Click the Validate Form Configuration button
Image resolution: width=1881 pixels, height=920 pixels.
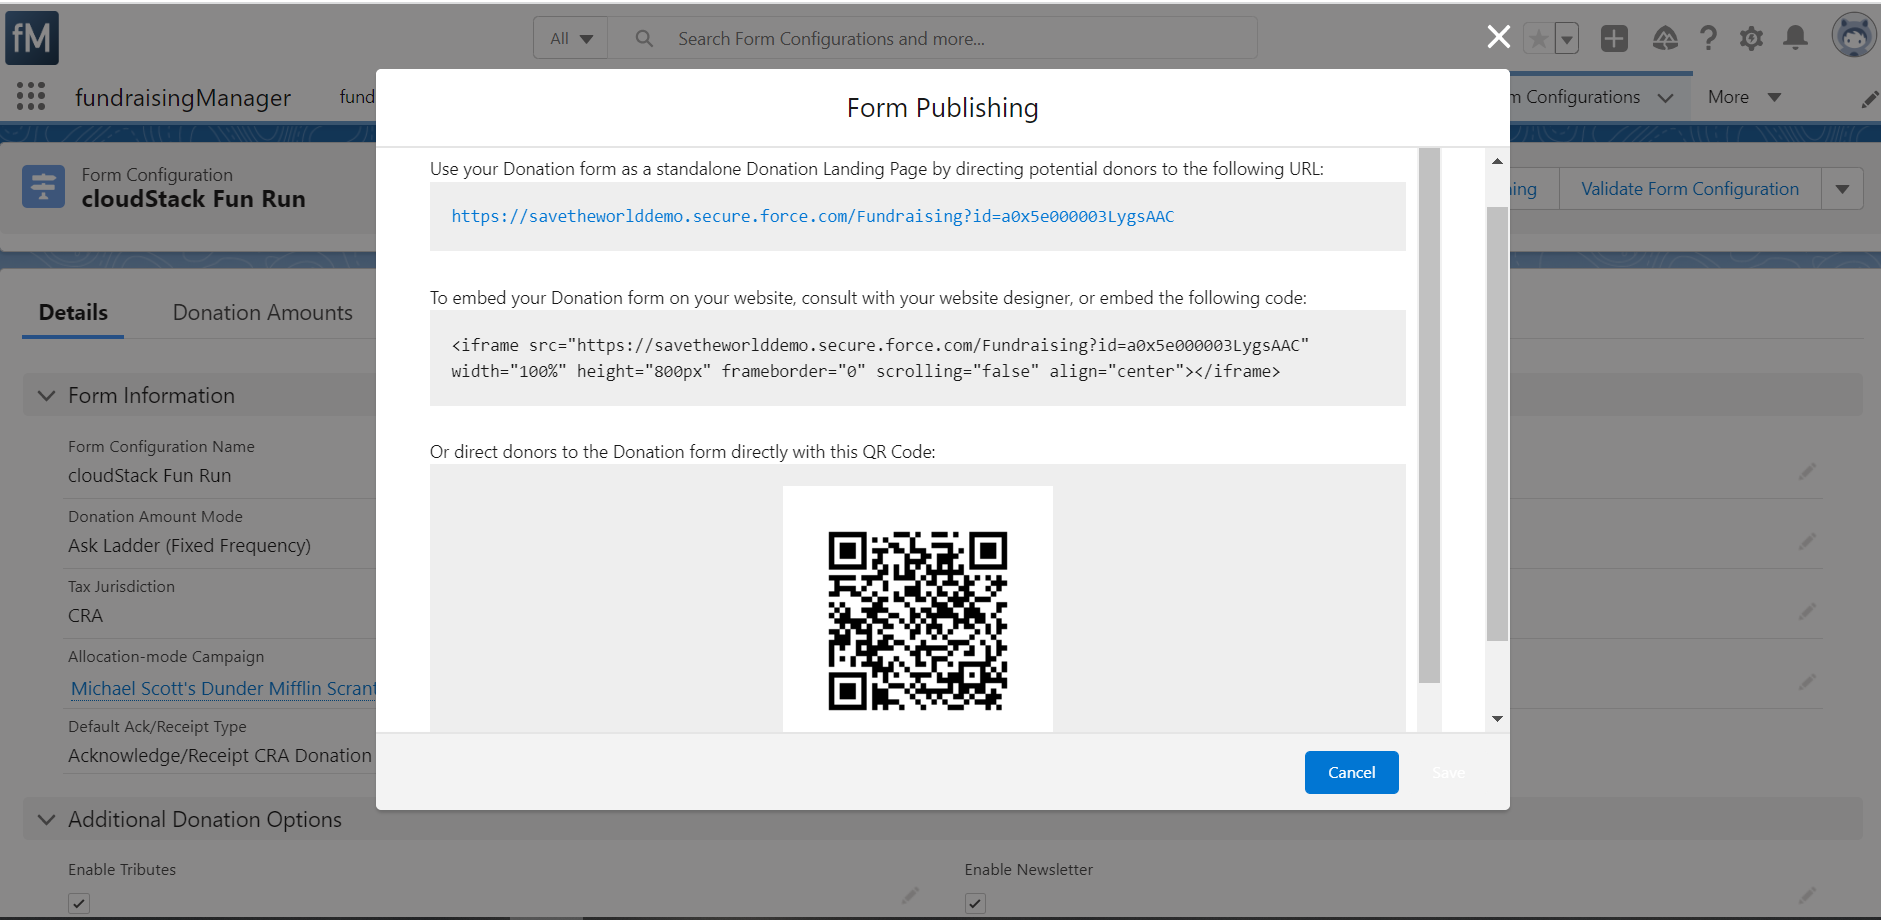[1690, 188]
